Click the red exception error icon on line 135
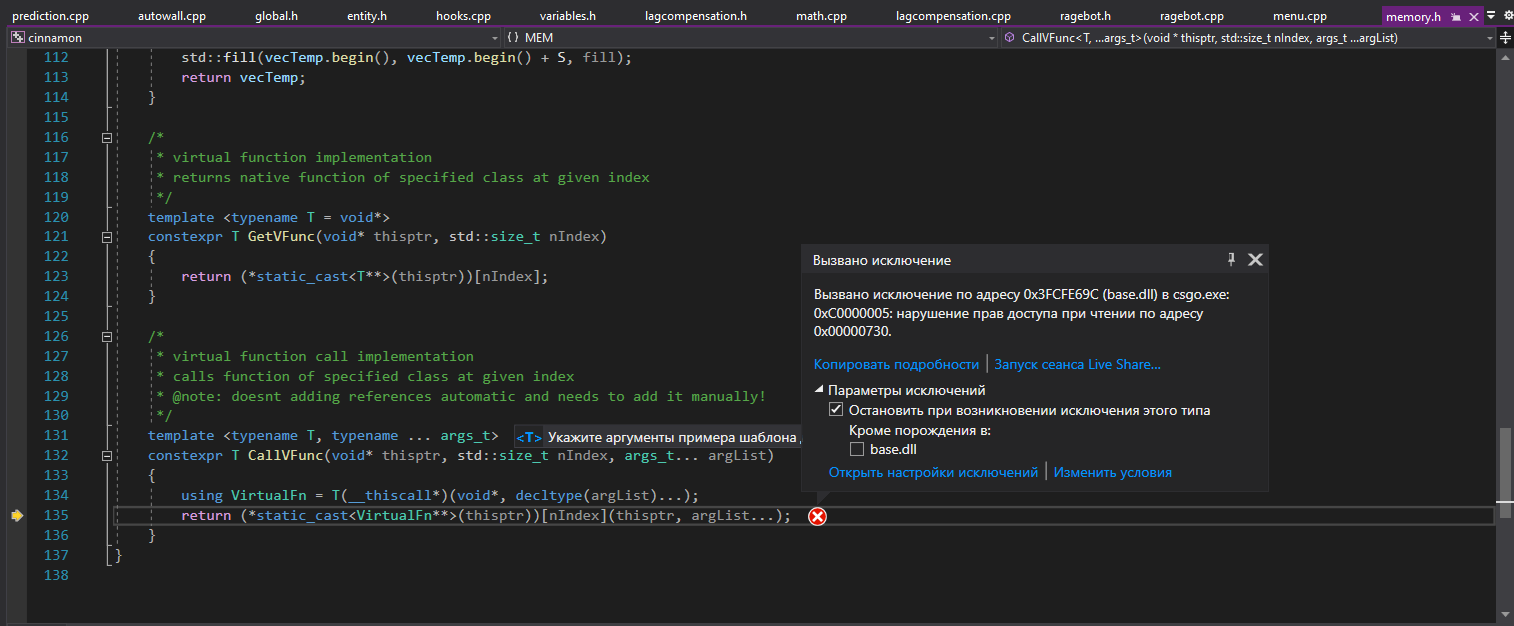1514x626 pixels. (x=817, y=516)
